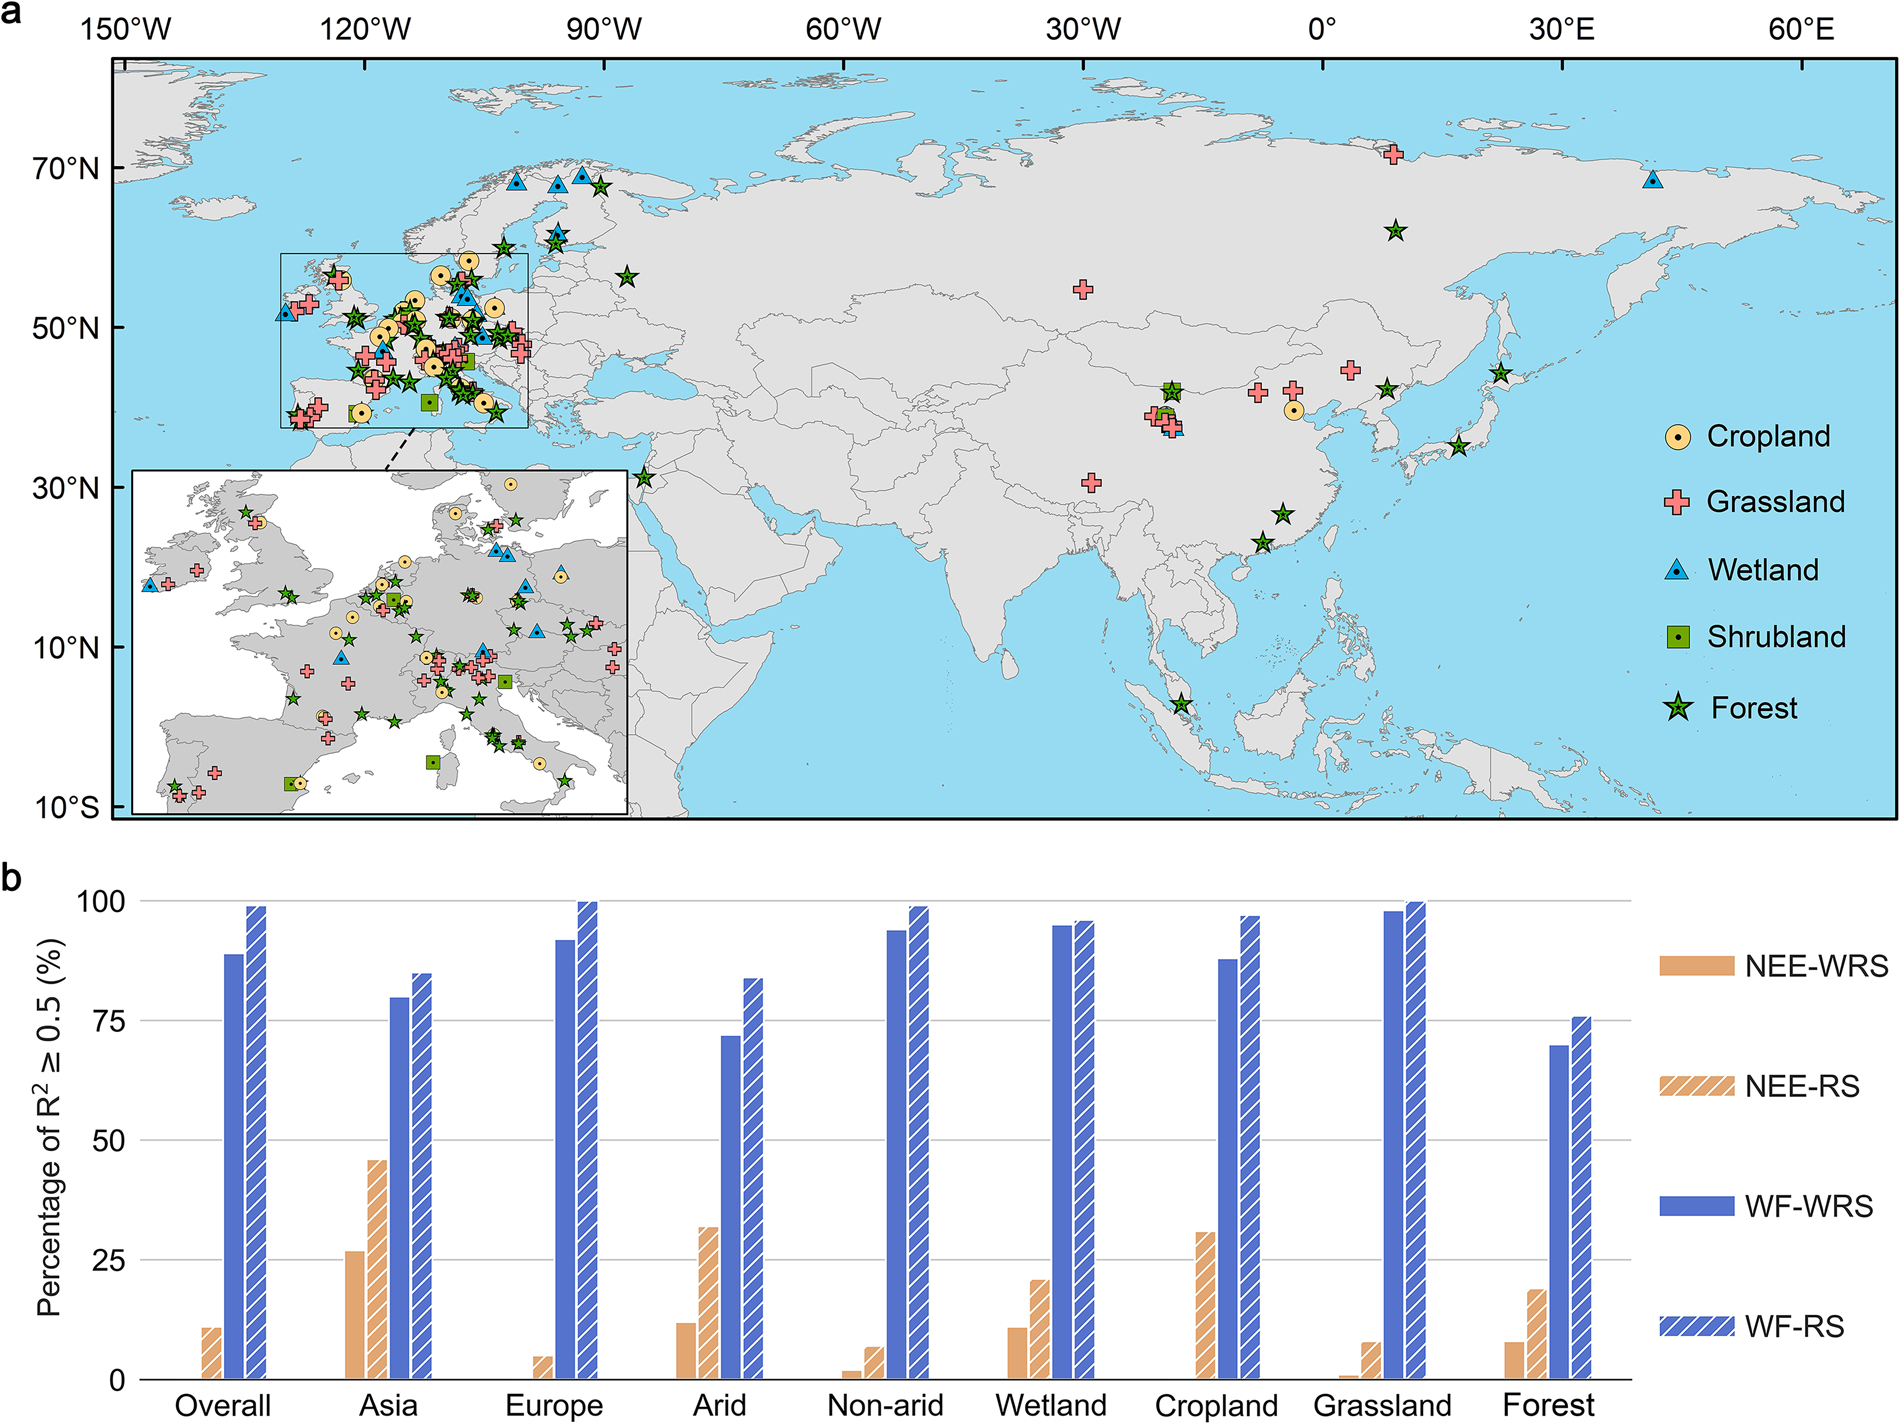This screenshot has width=1900, height=1424.
Task: Click the Europe inset map
Action: (380, 642)
